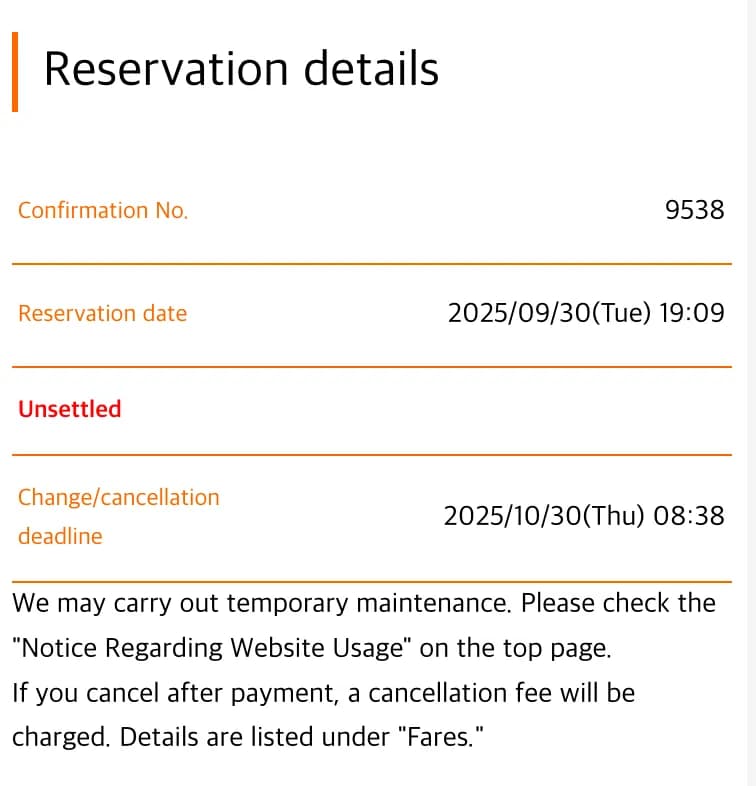Click the Reservation details heading
Screen dimensions: 756x786
coord(241,70)
